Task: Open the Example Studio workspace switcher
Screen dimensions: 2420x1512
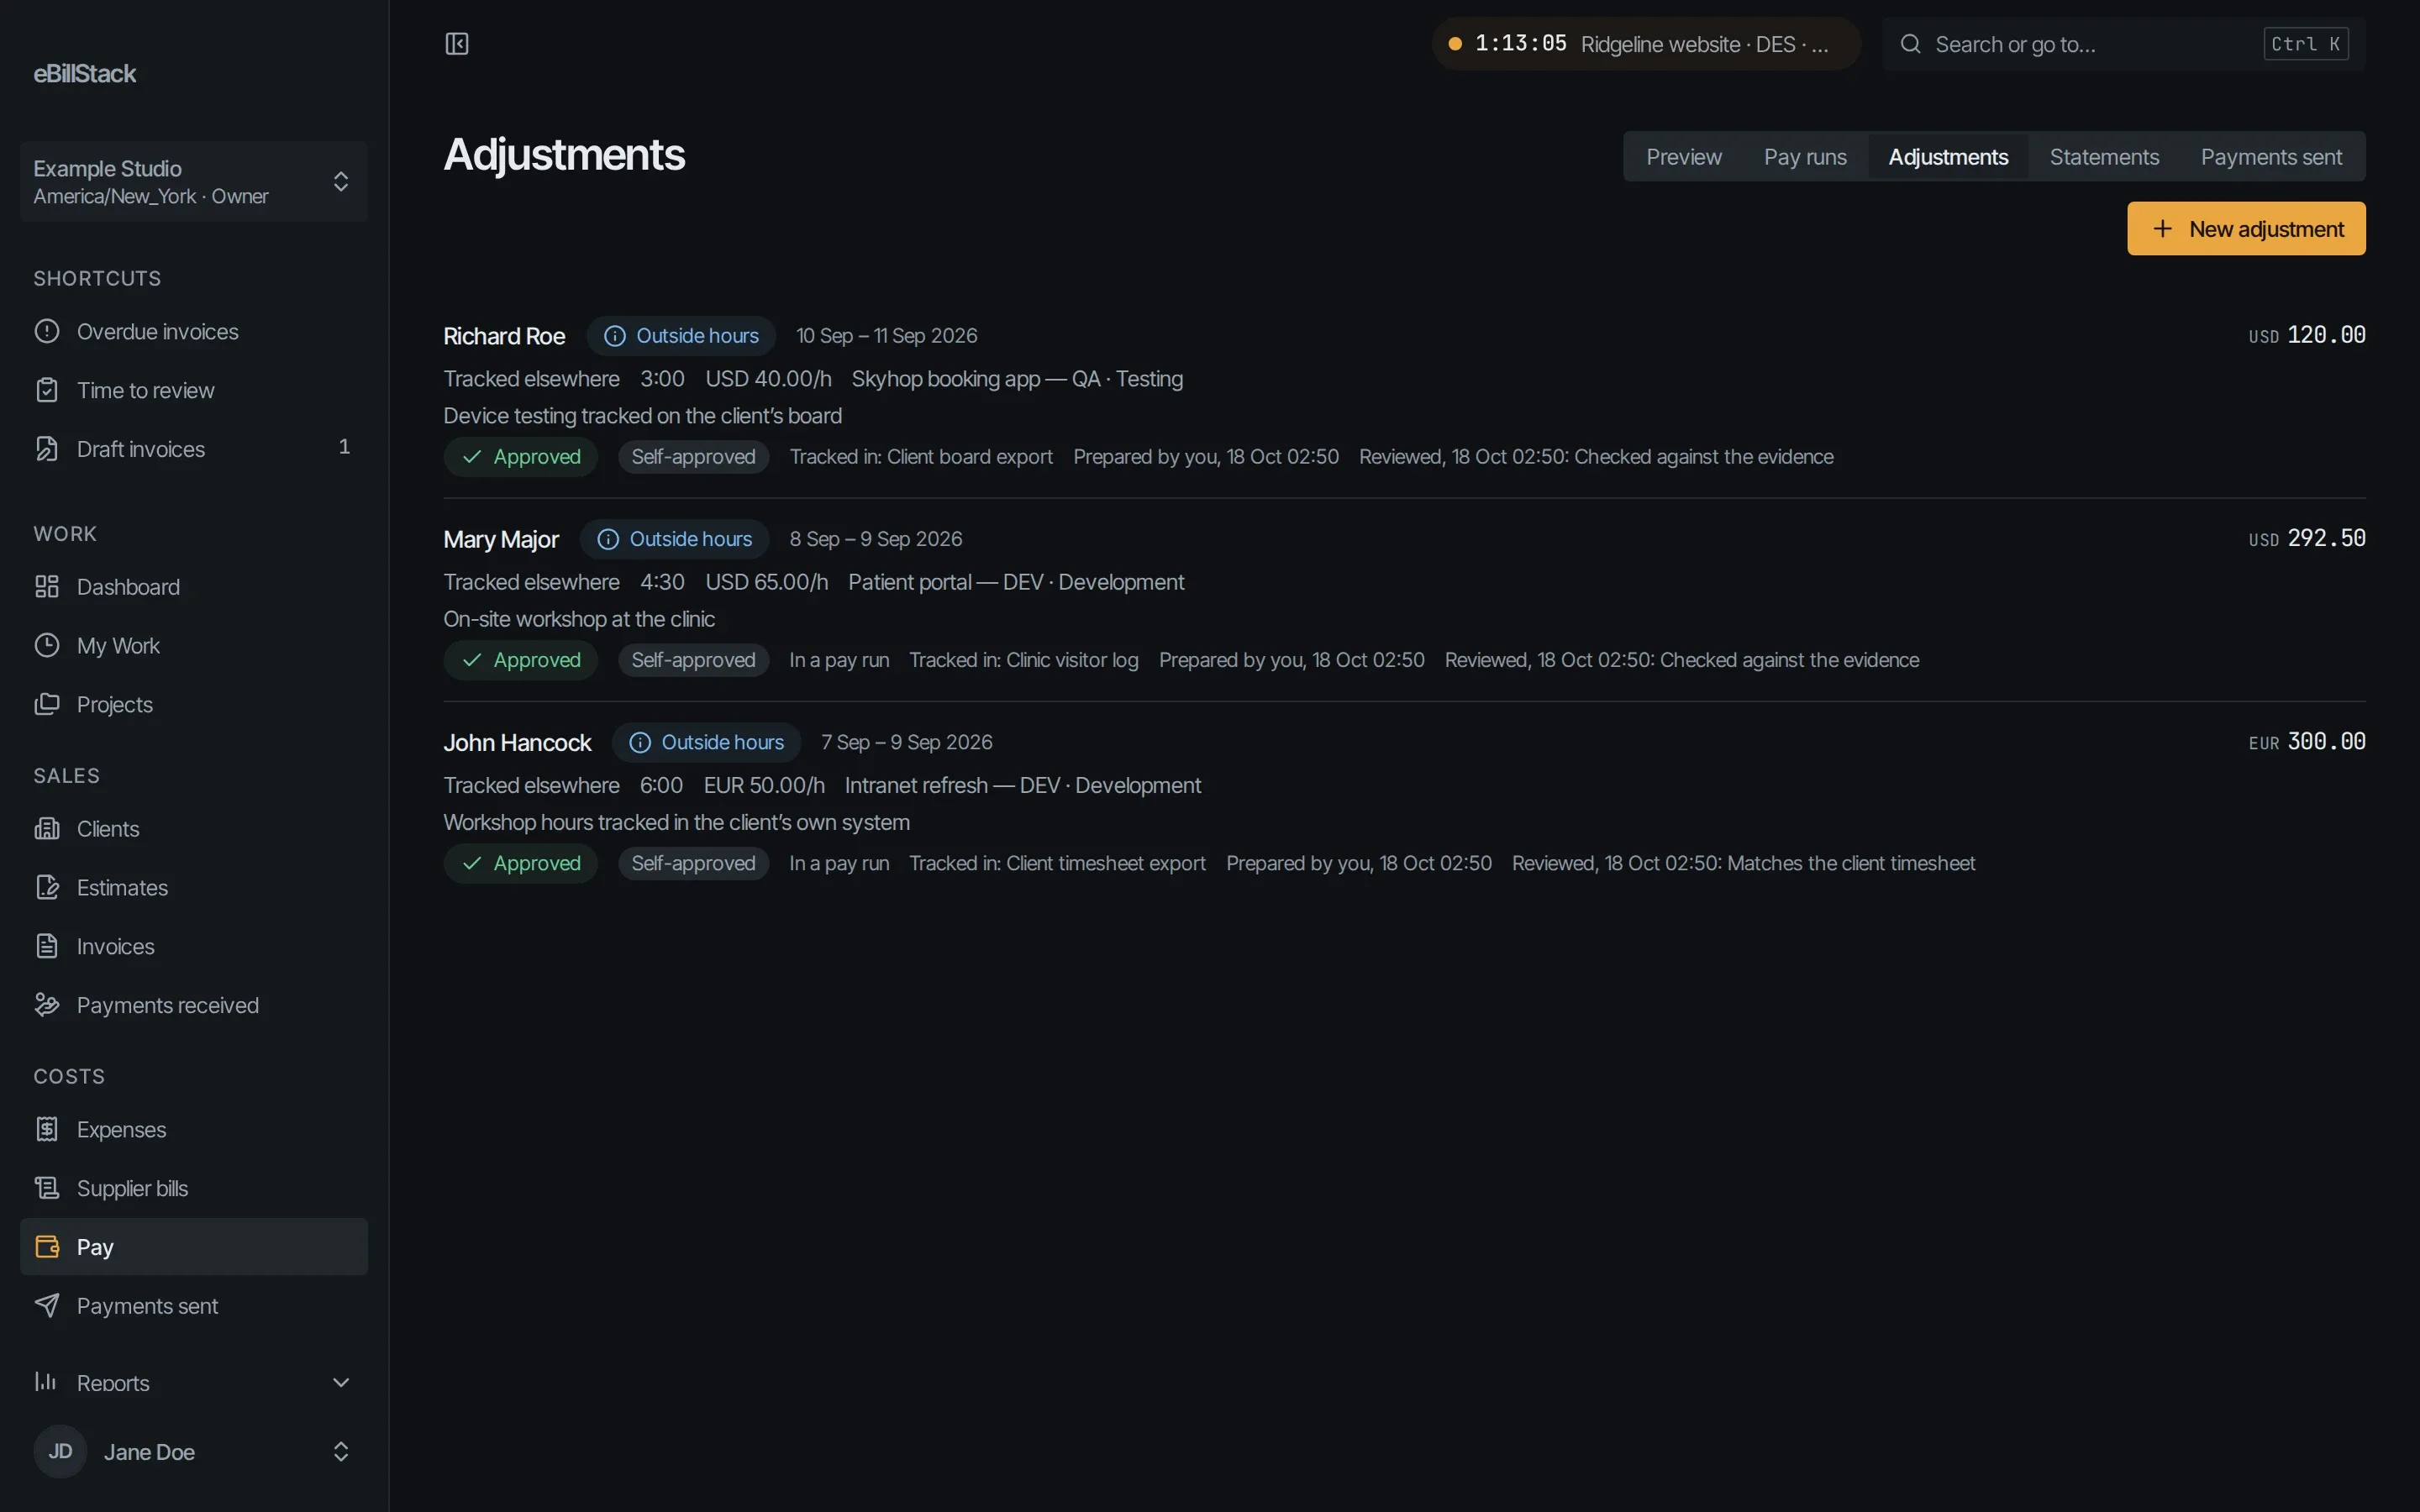Action: tap(194, 181)
